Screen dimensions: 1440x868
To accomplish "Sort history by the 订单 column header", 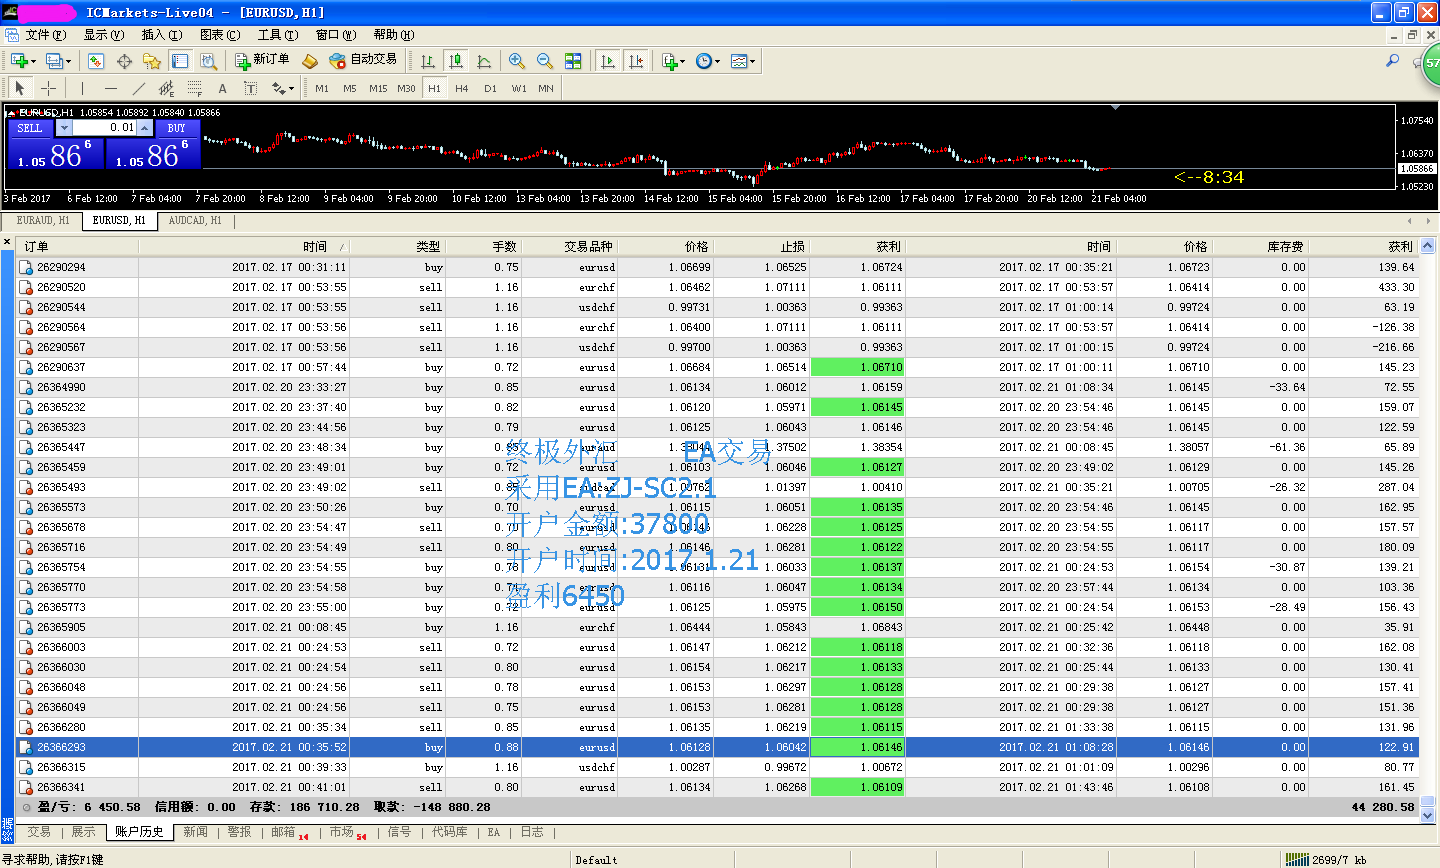I will pyautogui.click(x=77, y=246).
